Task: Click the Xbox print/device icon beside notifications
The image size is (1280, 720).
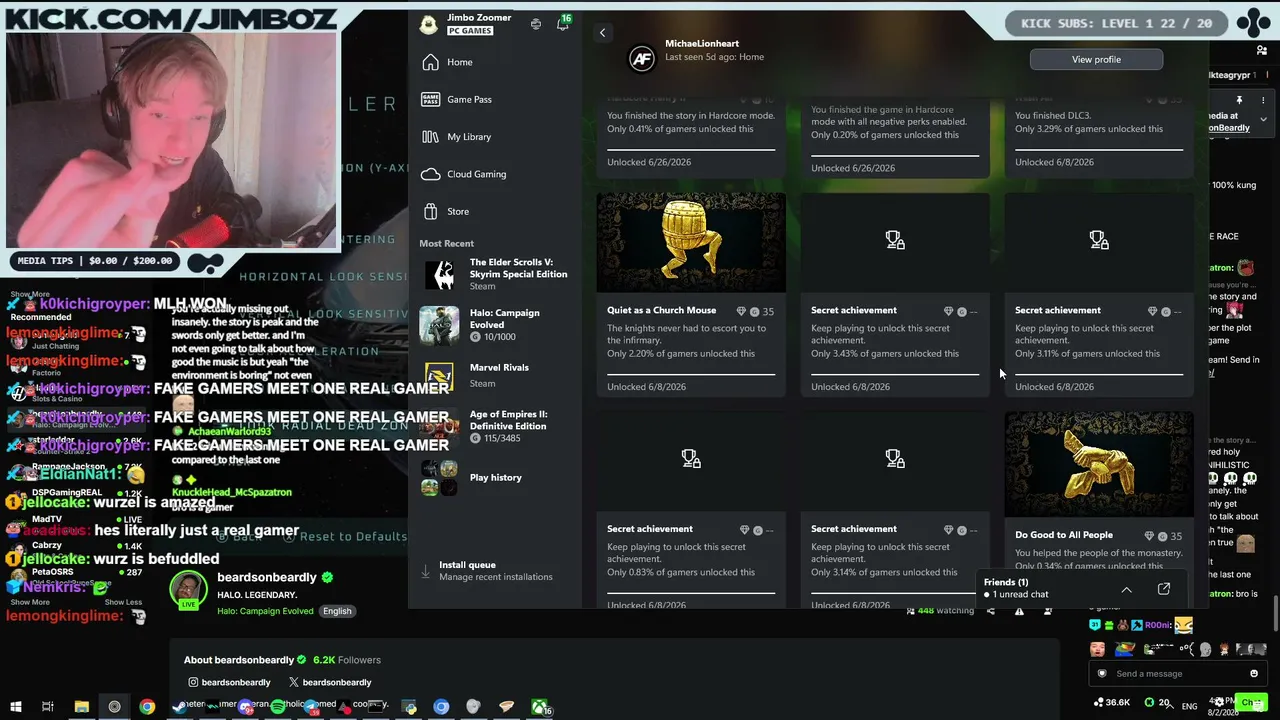Action: tap(536, 24)
